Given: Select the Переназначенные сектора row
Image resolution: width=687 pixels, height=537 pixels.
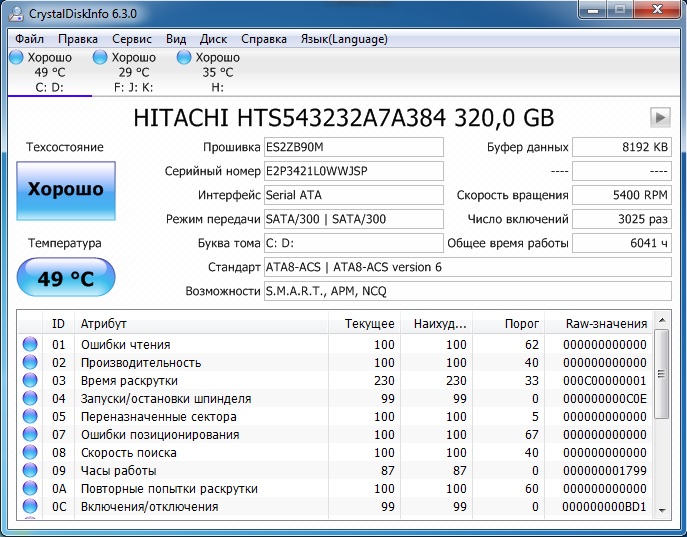Looking at the screenshot, I should click(335, 417).
